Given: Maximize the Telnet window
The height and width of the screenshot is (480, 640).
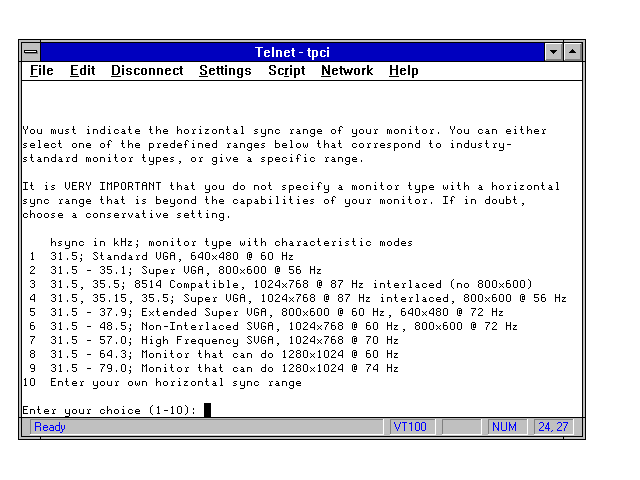Looking at the screenshot, I should point(573,51).
